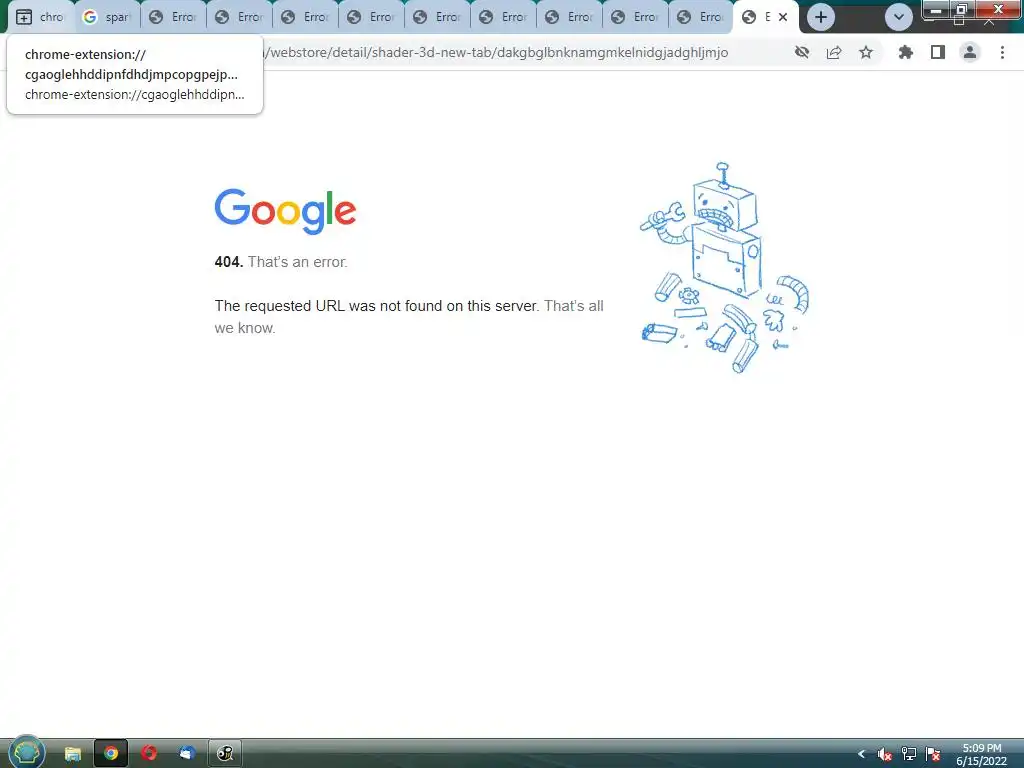
Task: Click the "404." error code text
Action: [x=229, y=262]
